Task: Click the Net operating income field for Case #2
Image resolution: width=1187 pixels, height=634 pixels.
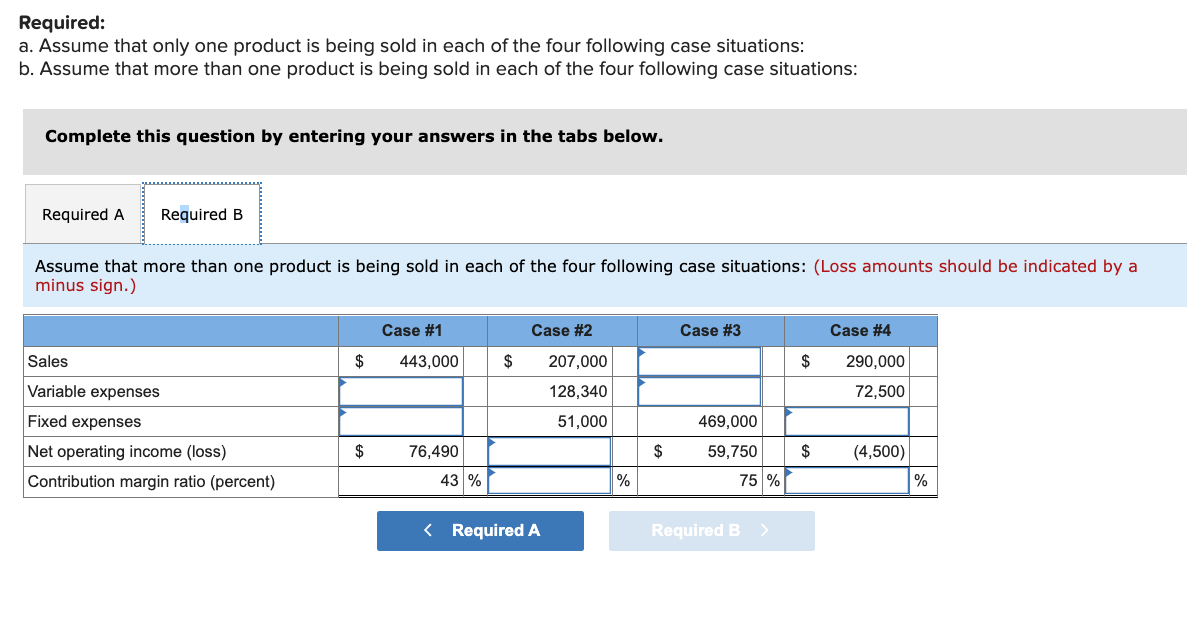Action: (549, 451)
